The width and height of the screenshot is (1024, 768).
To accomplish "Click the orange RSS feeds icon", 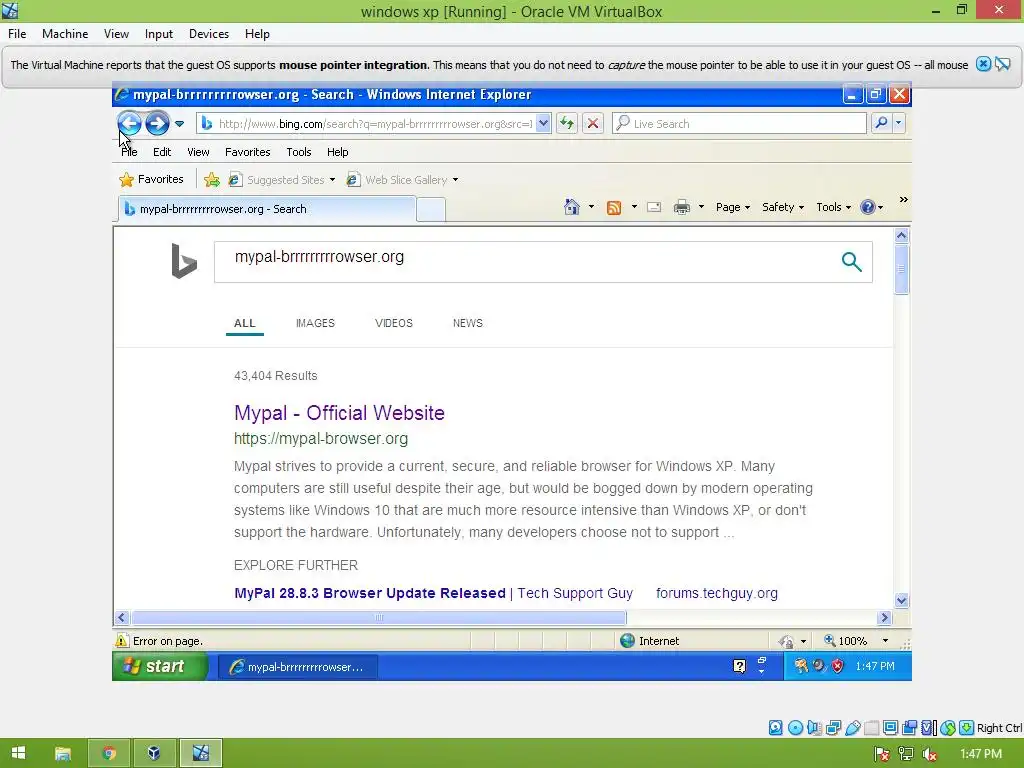I will pyautogui.click(x=614, y=208).
